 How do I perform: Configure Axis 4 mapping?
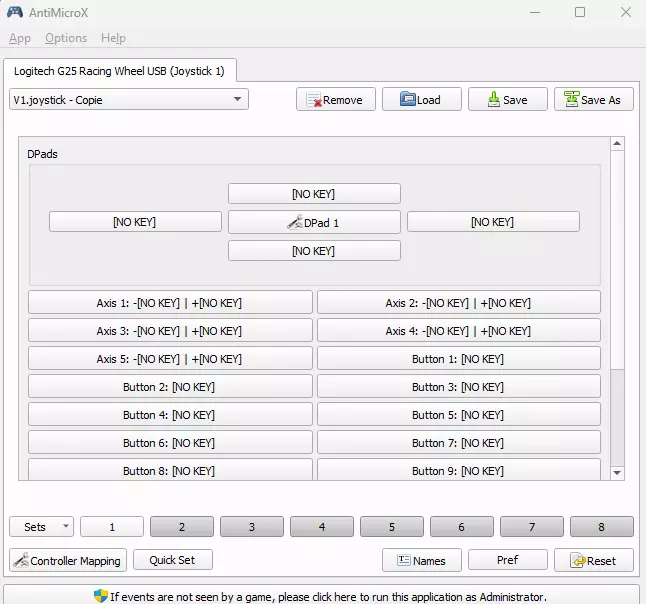[459, 331]
